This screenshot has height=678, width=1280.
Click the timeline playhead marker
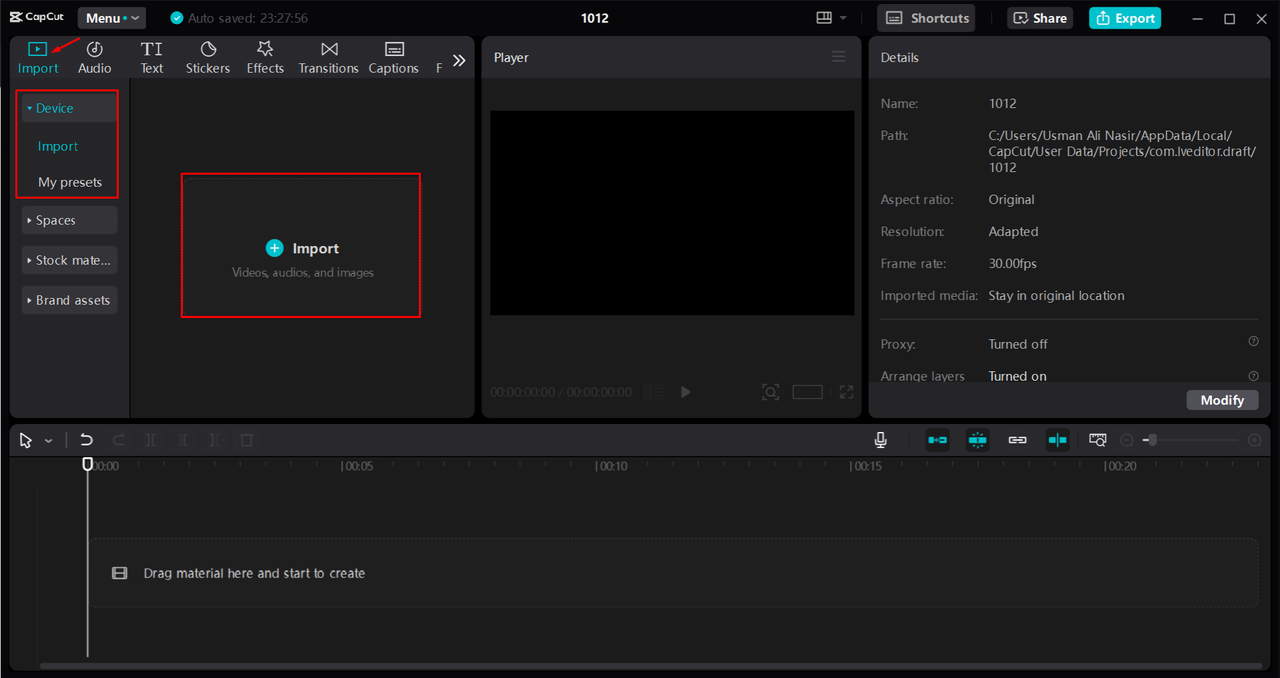87,464
